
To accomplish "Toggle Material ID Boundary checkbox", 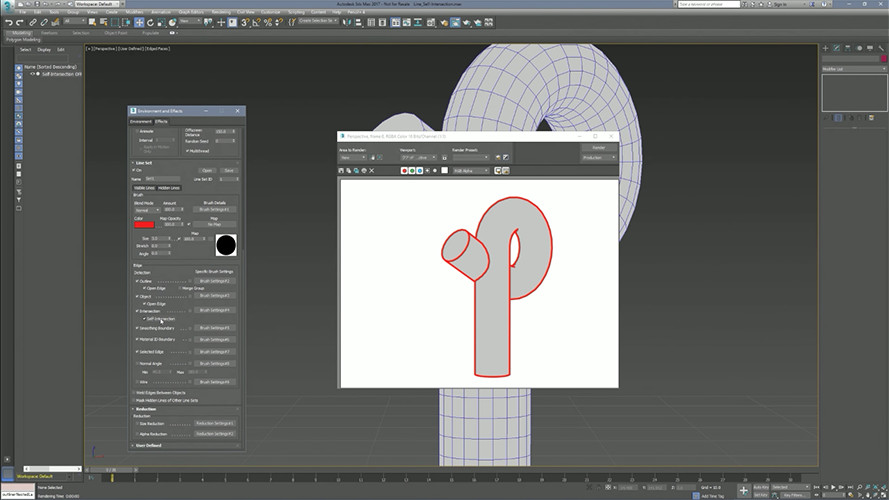I will pos(137,340).
